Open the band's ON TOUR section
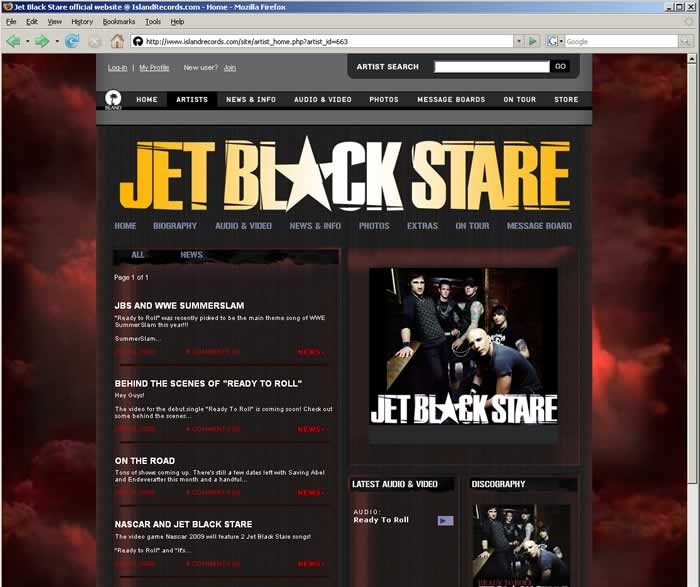 click(472, 226)
